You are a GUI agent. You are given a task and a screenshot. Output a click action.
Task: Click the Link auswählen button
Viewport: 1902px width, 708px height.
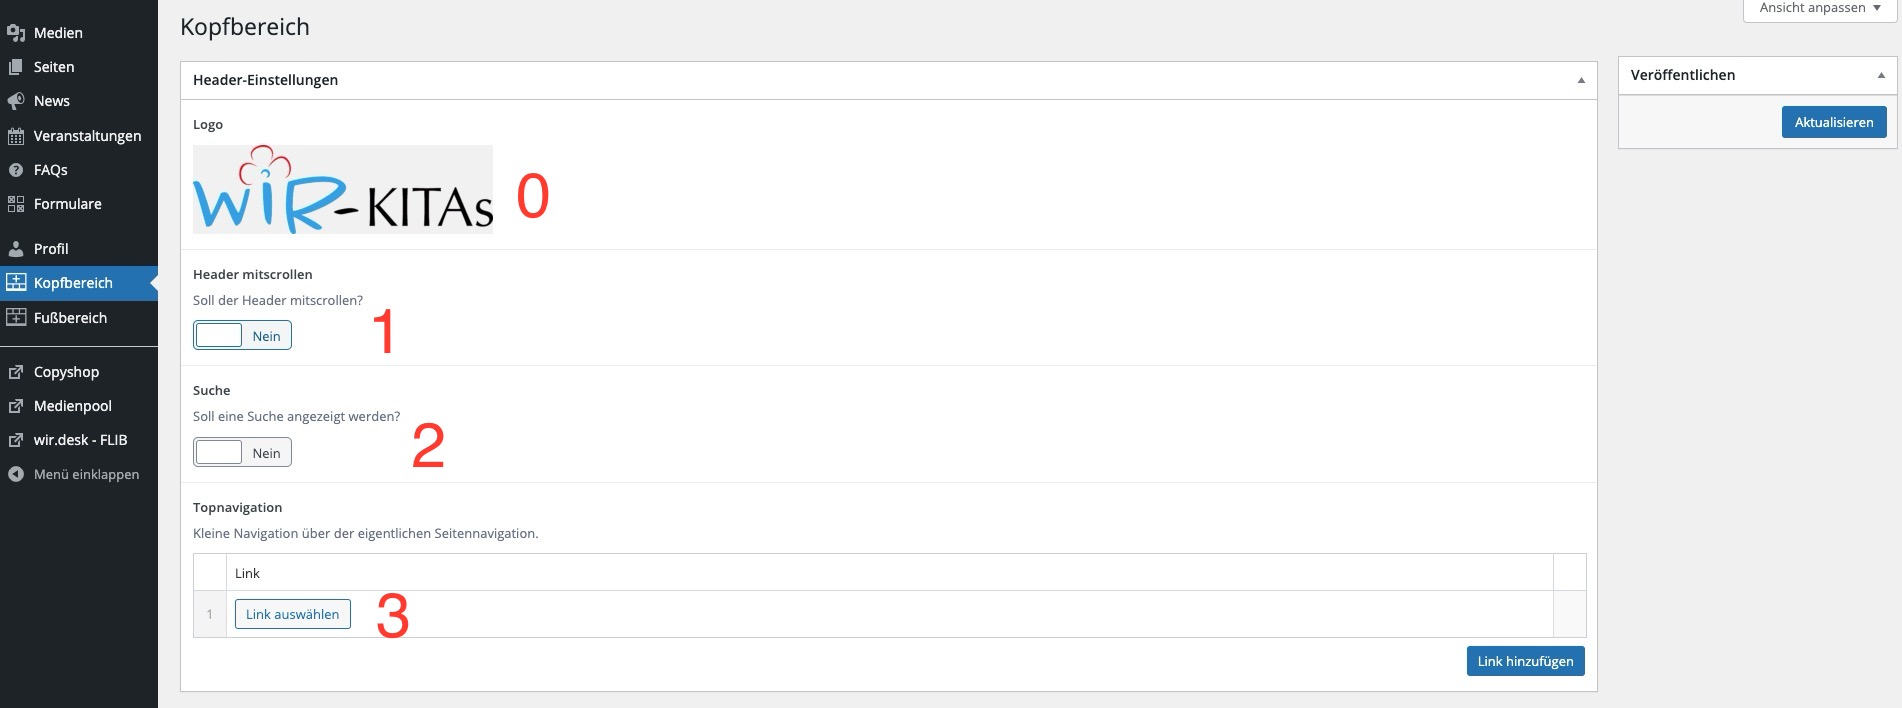292,614
